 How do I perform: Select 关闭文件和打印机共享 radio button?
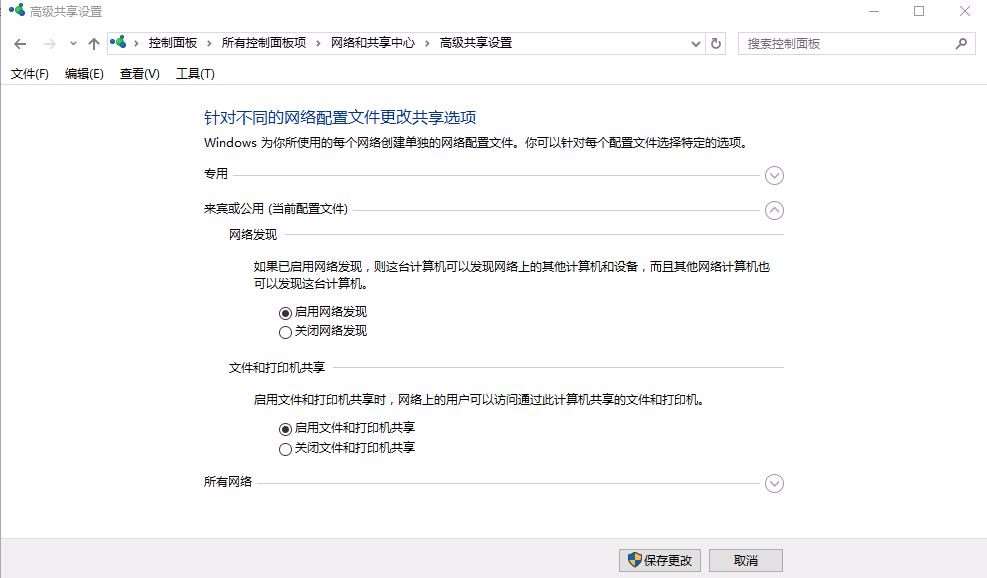[x=285, y=450]
